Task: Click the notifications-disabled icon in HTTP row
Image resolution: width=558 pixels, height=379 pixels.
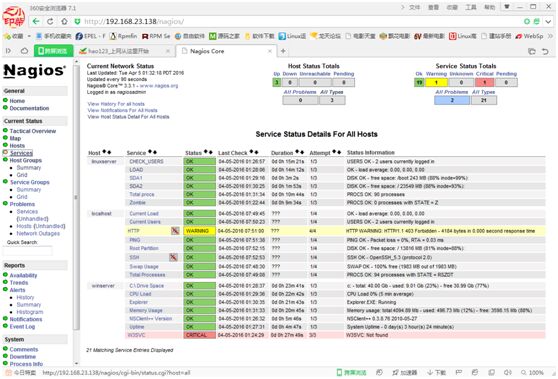Action: pos(175,231)
